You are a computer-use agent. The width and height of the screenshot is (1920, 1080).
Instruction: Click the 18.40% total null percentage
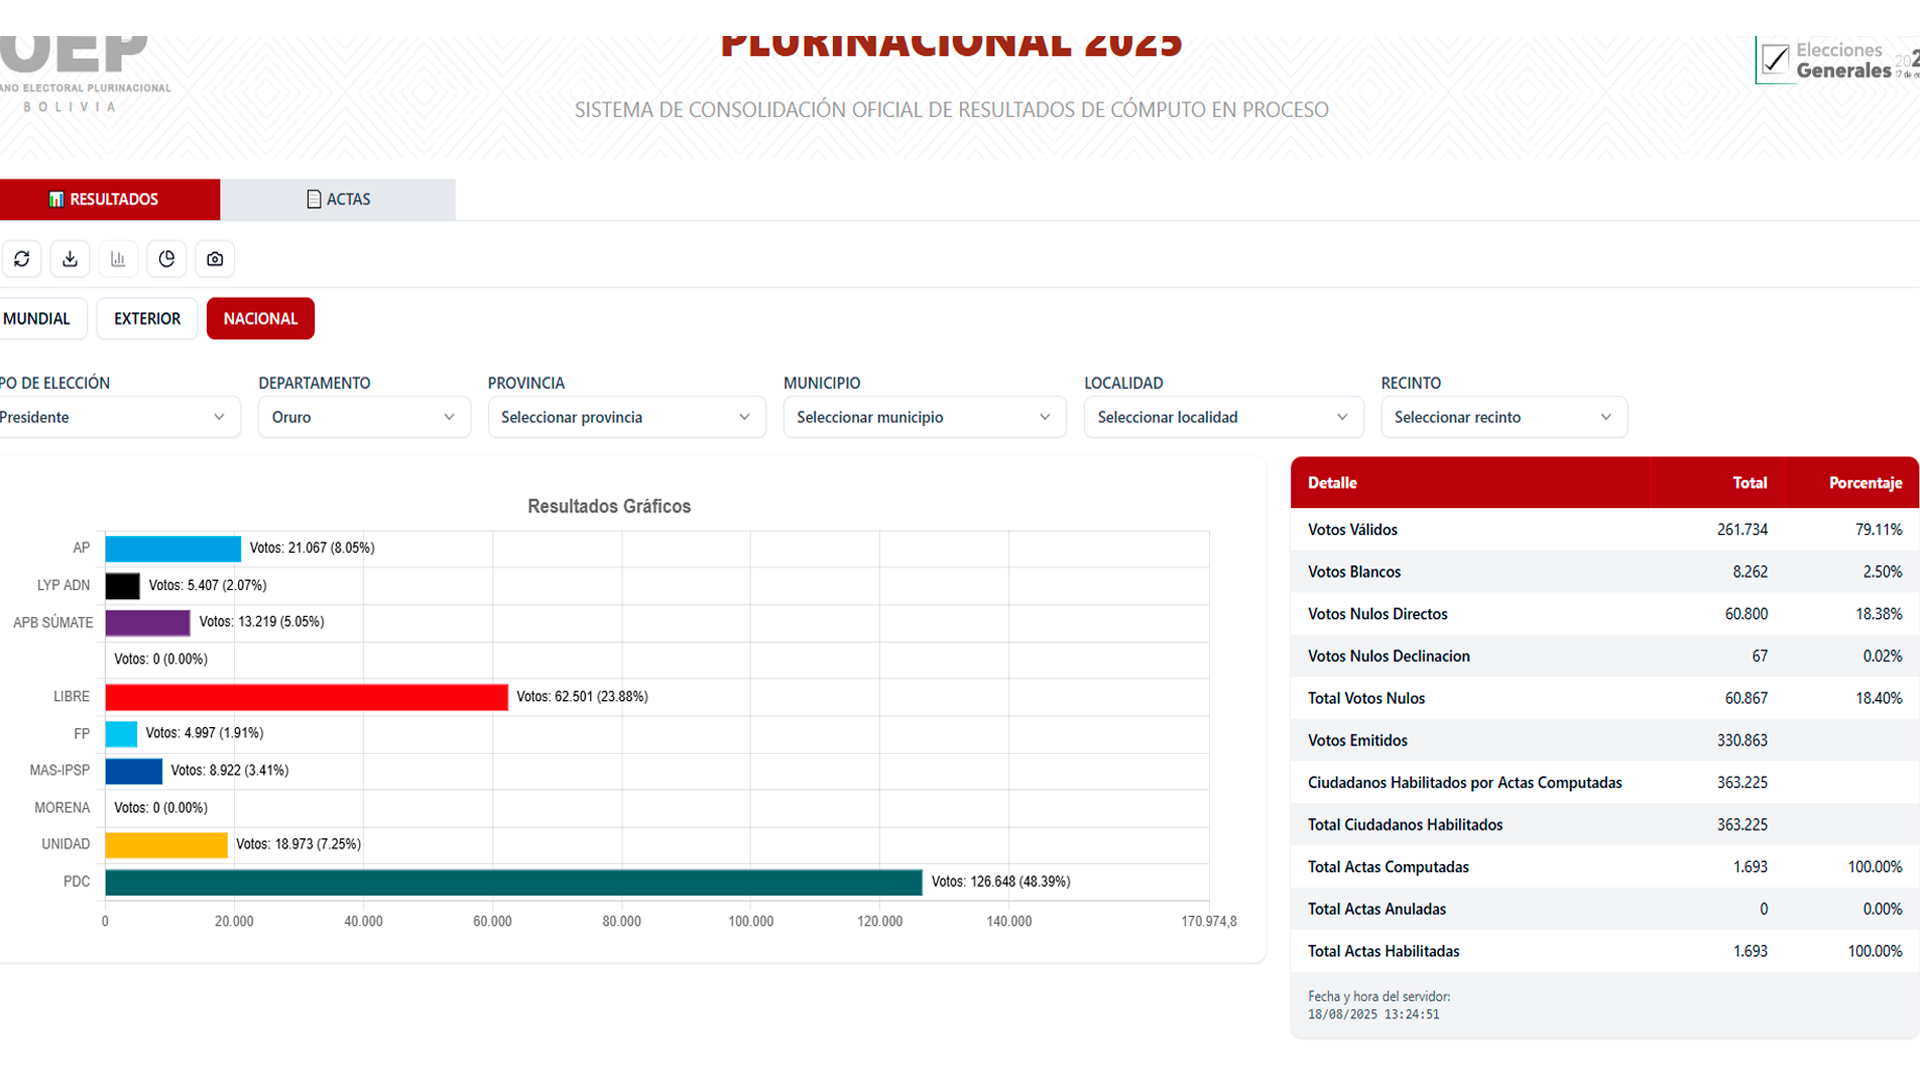[x=1879, y=698]
